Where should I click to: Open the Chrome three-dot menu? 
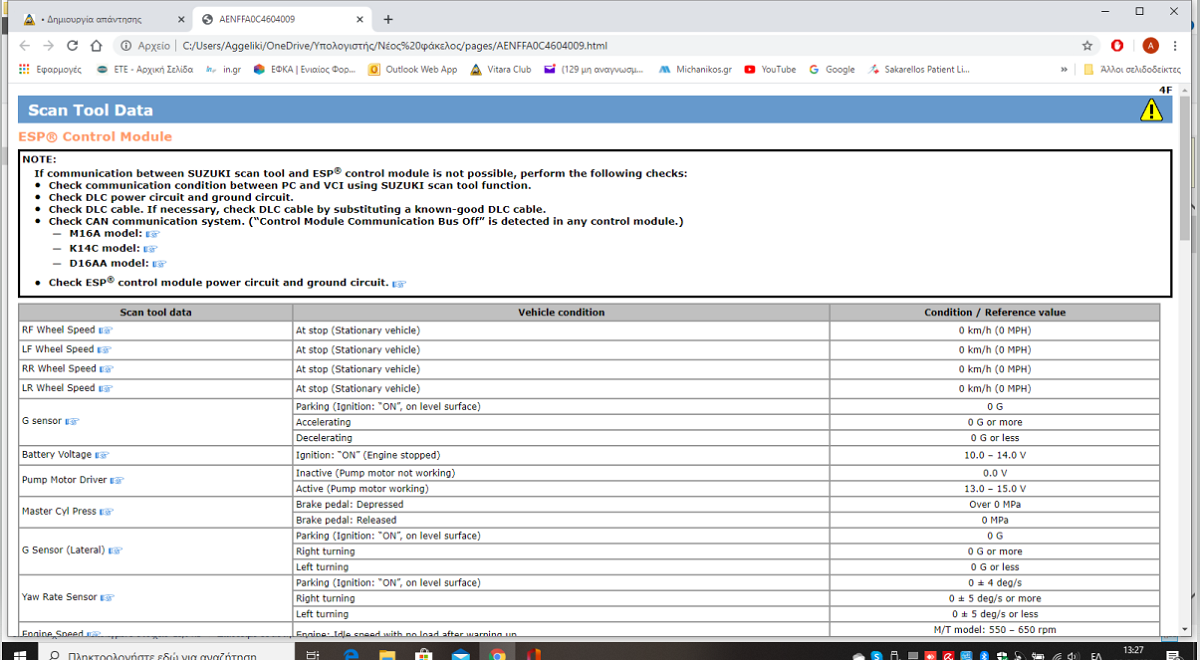pyautogui.click(x=1177, y=46)
